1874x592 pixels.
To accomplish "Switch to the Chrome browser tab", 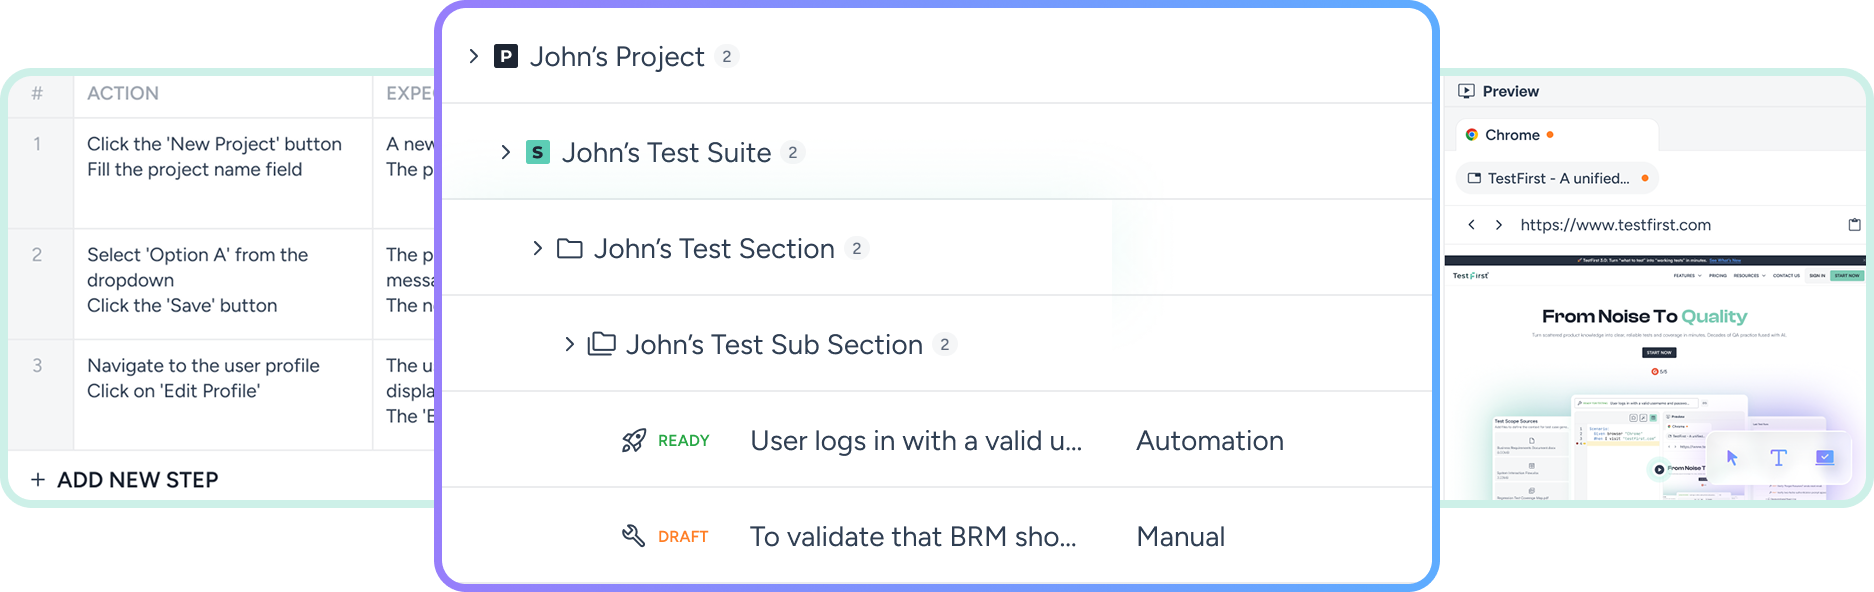I will (x=1511, y=135).
